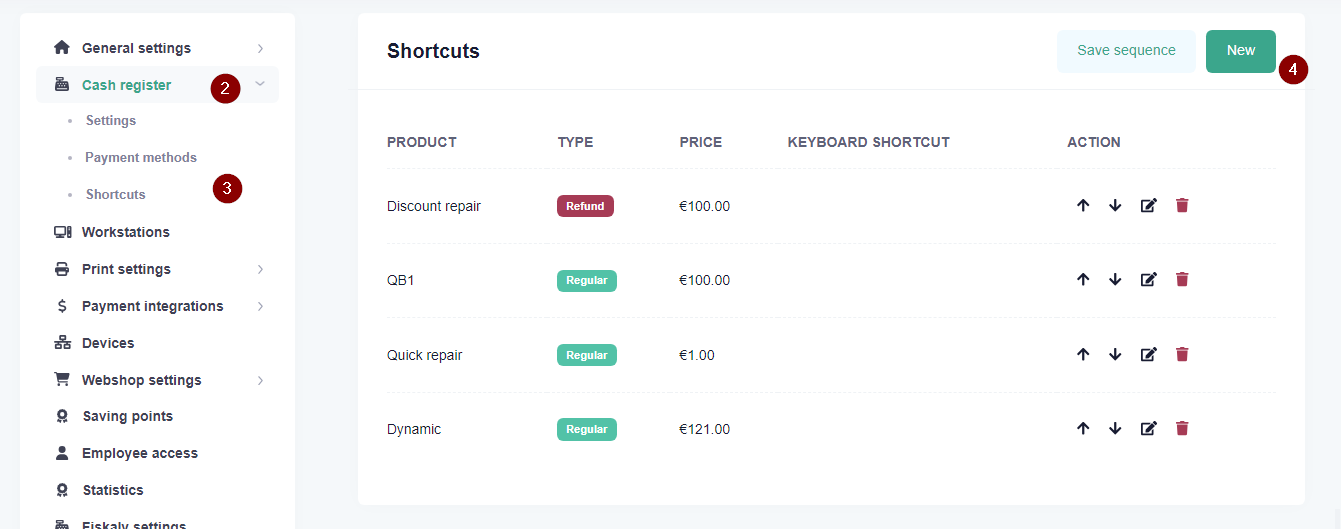Expand General settings chevron

click(260, 48)
